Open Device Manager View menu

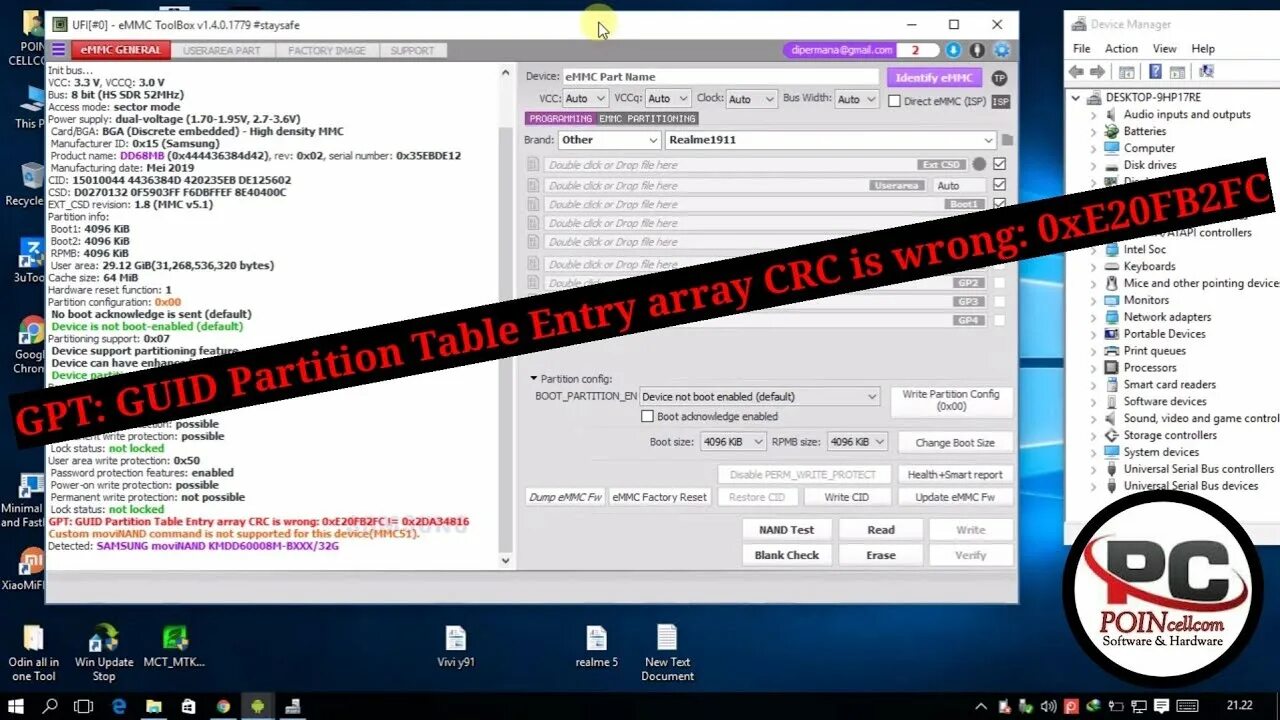point(1164,48)
